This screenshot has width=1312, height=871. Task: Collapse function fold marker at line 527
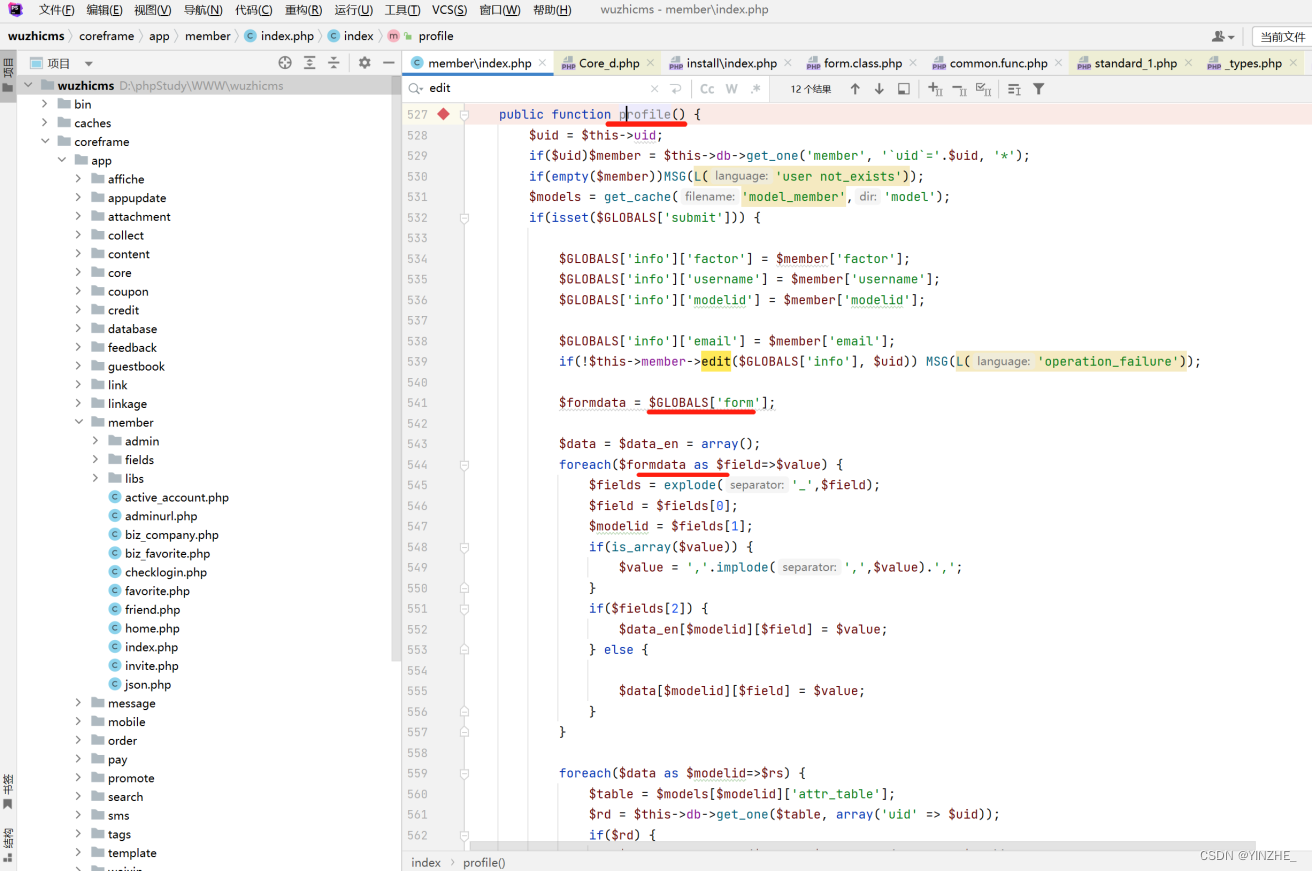coord(465,115)
